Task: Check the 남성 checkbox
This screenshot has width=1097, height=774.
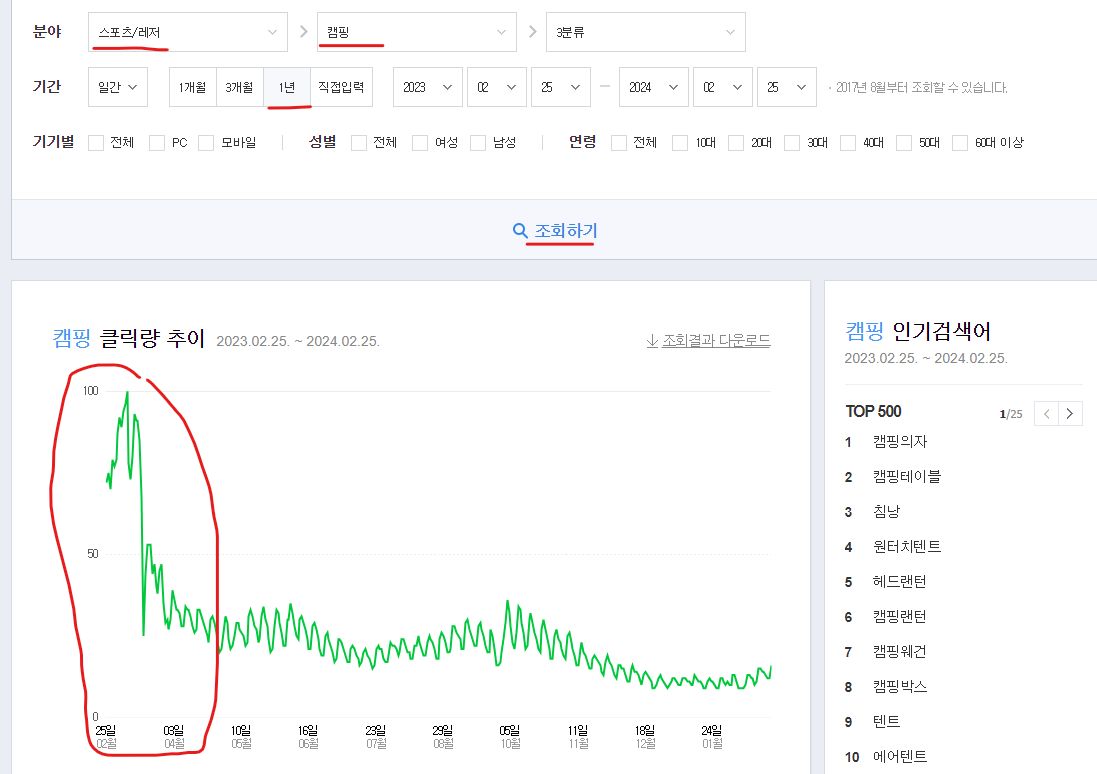Action: (478, 142)
